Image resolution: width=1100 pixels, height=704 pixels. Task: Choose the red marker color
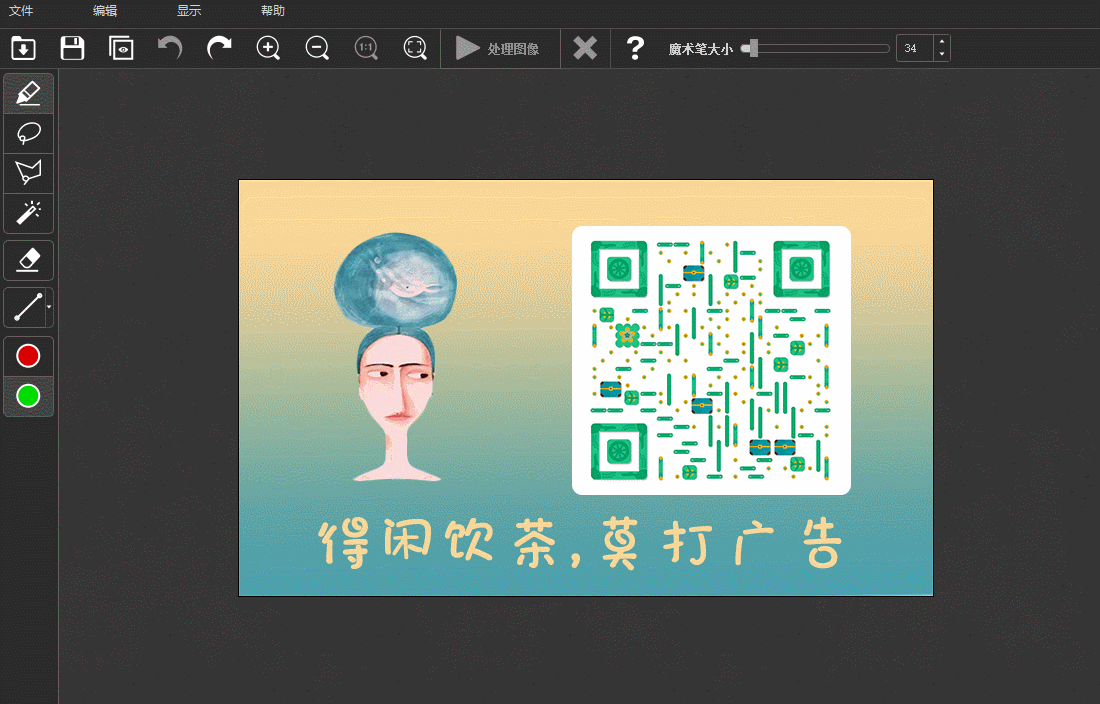(29, 356)
